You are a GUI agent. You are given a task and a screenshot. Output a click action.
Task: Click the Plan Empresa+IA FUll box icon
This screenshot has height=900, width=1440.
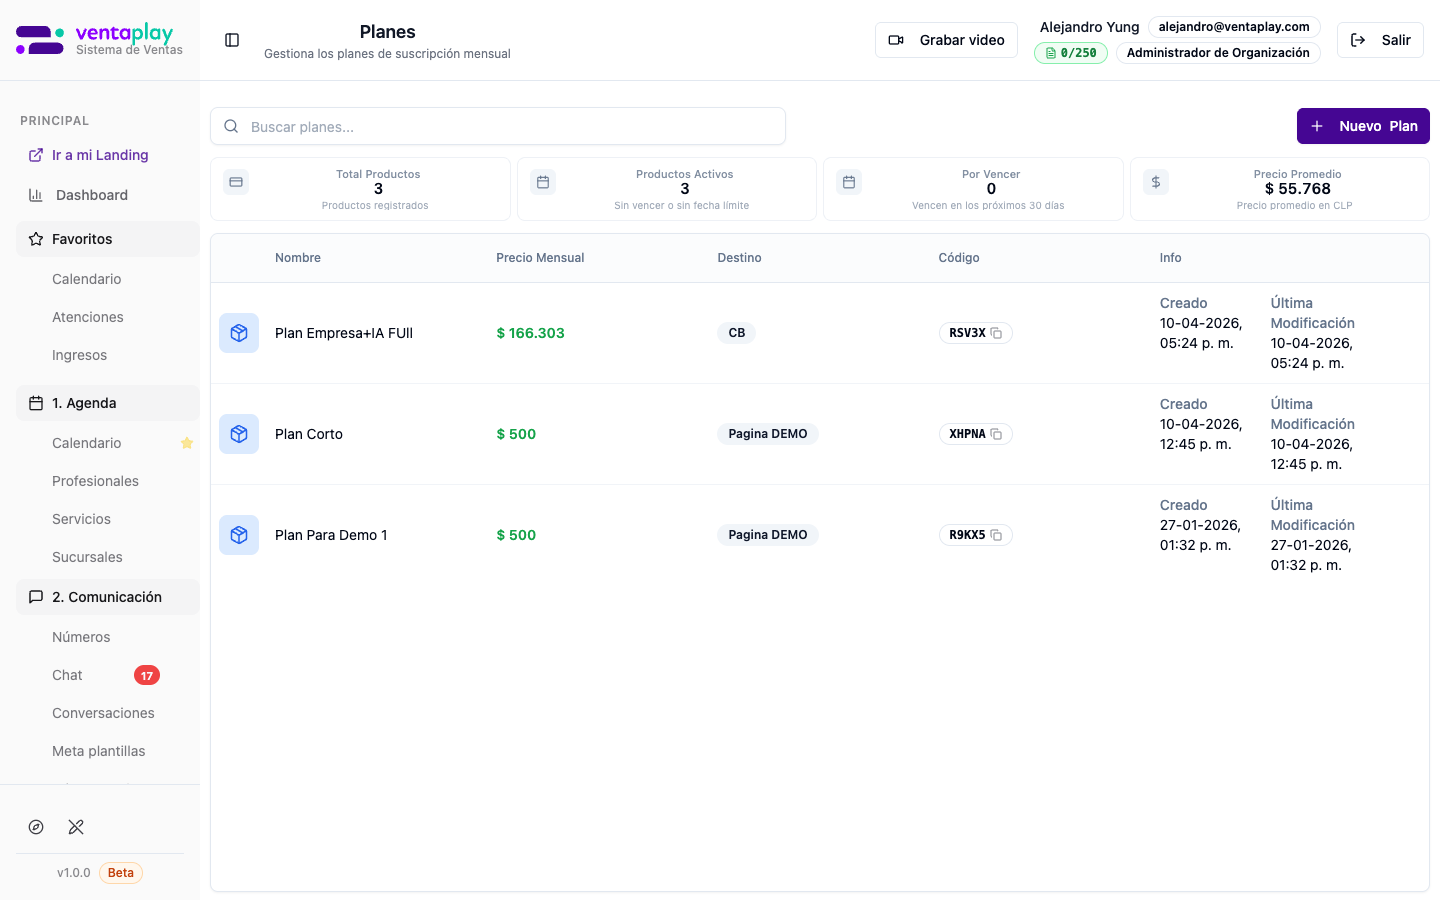239,333
